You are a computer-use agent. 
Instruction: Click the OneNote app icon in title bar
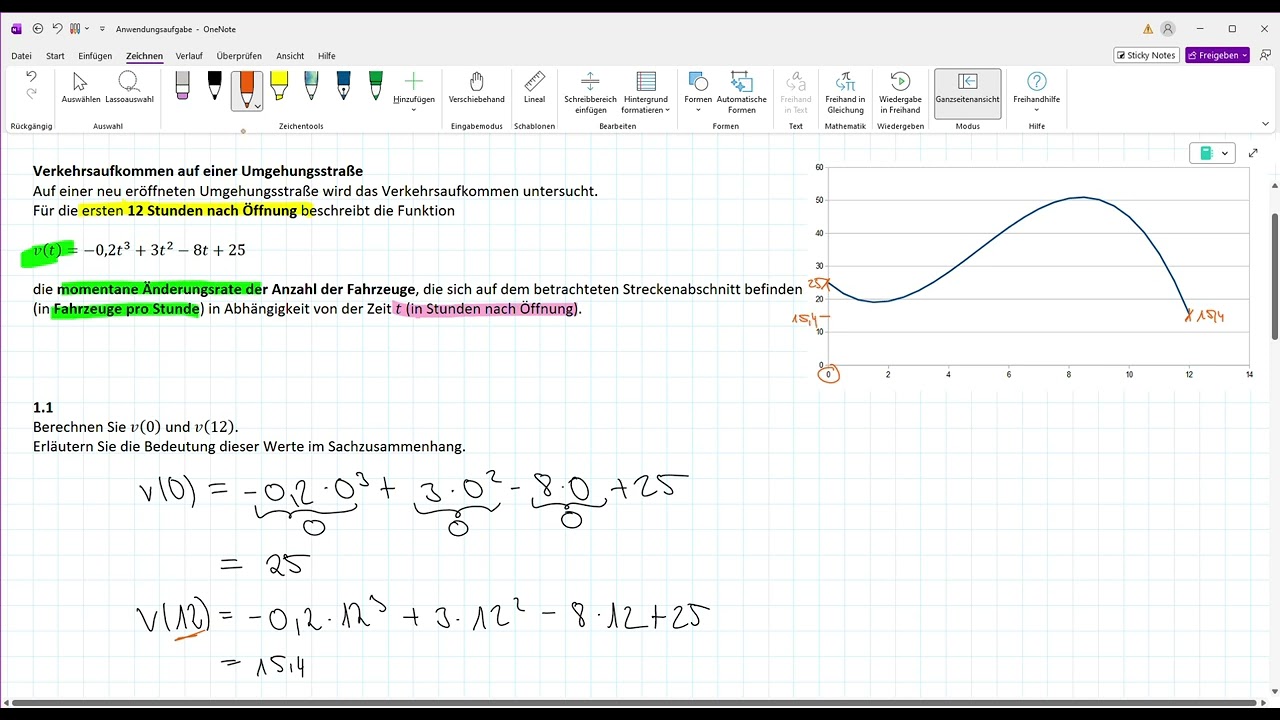(x=16, y=29)
